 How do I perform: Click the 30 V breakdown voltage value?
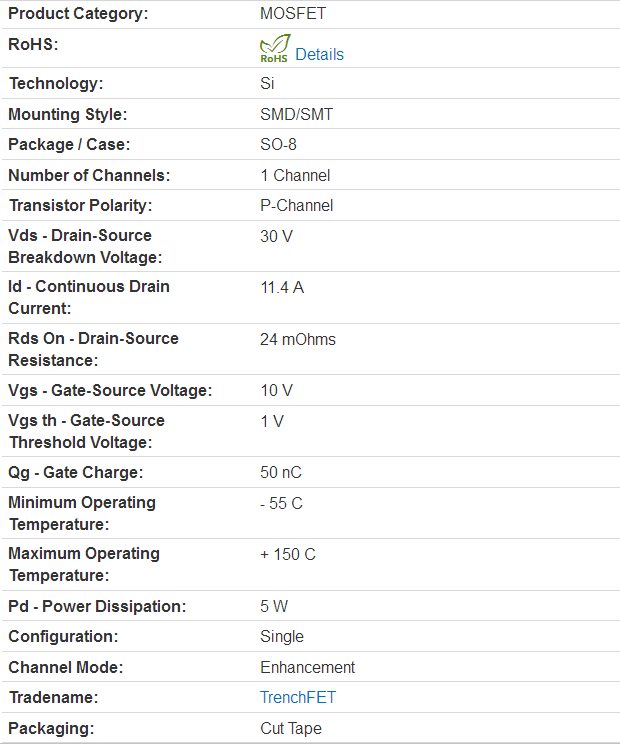(277, 236)
